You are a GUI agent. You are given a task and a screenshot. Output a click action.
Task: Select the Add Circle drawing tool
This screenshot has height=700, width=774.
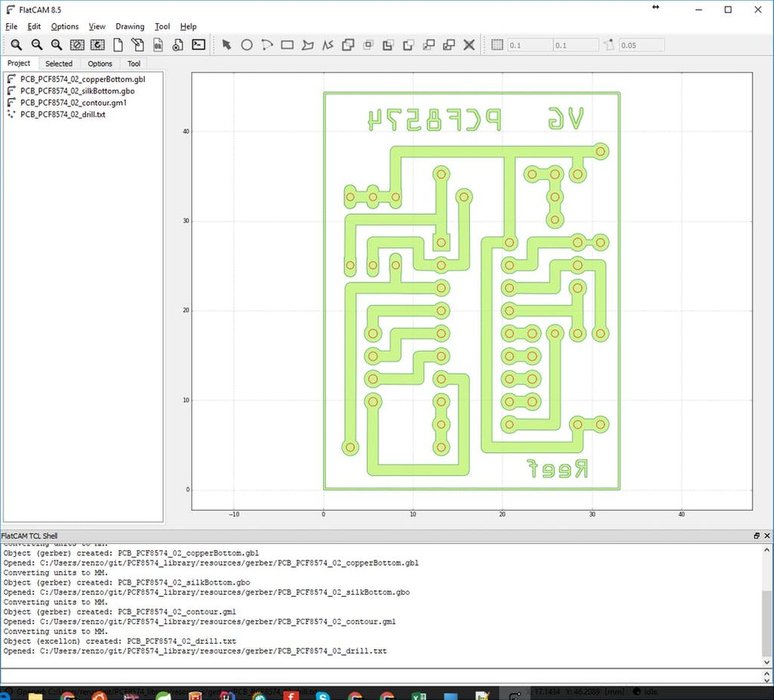click(x=247, y=45)
